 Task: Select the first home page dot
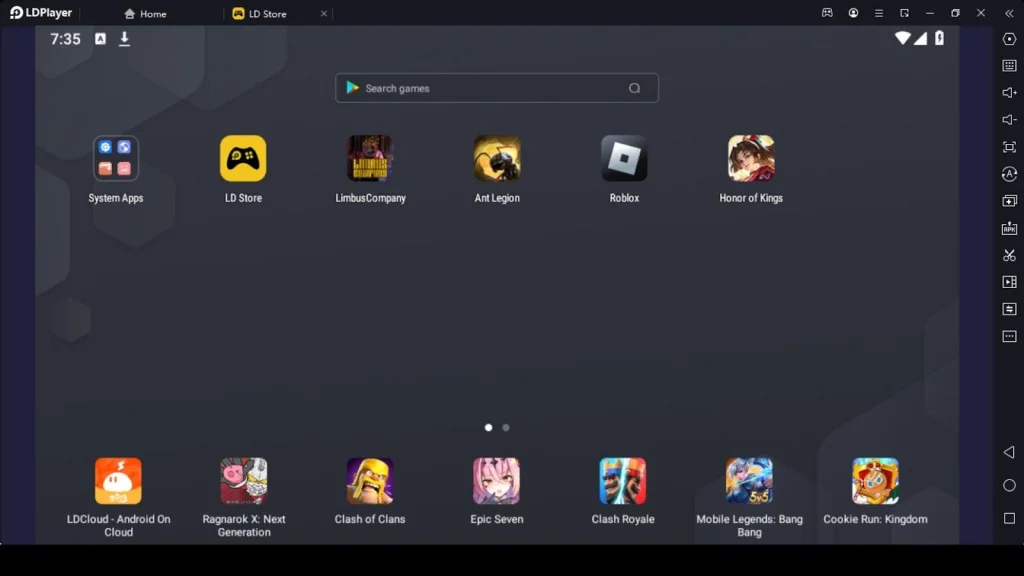tap(488, 428)
